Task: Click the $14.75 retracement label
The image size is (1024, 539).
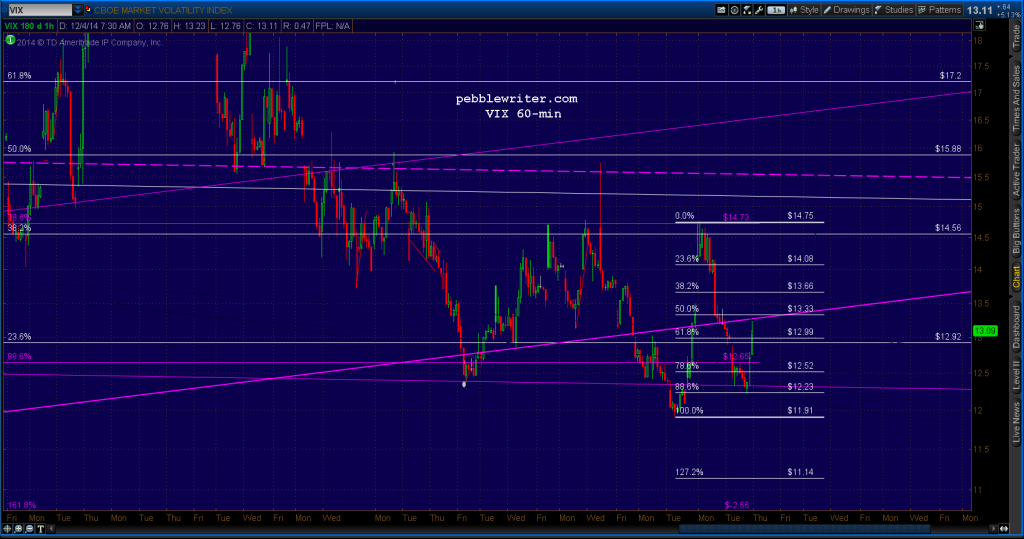Action: [800, 216]
